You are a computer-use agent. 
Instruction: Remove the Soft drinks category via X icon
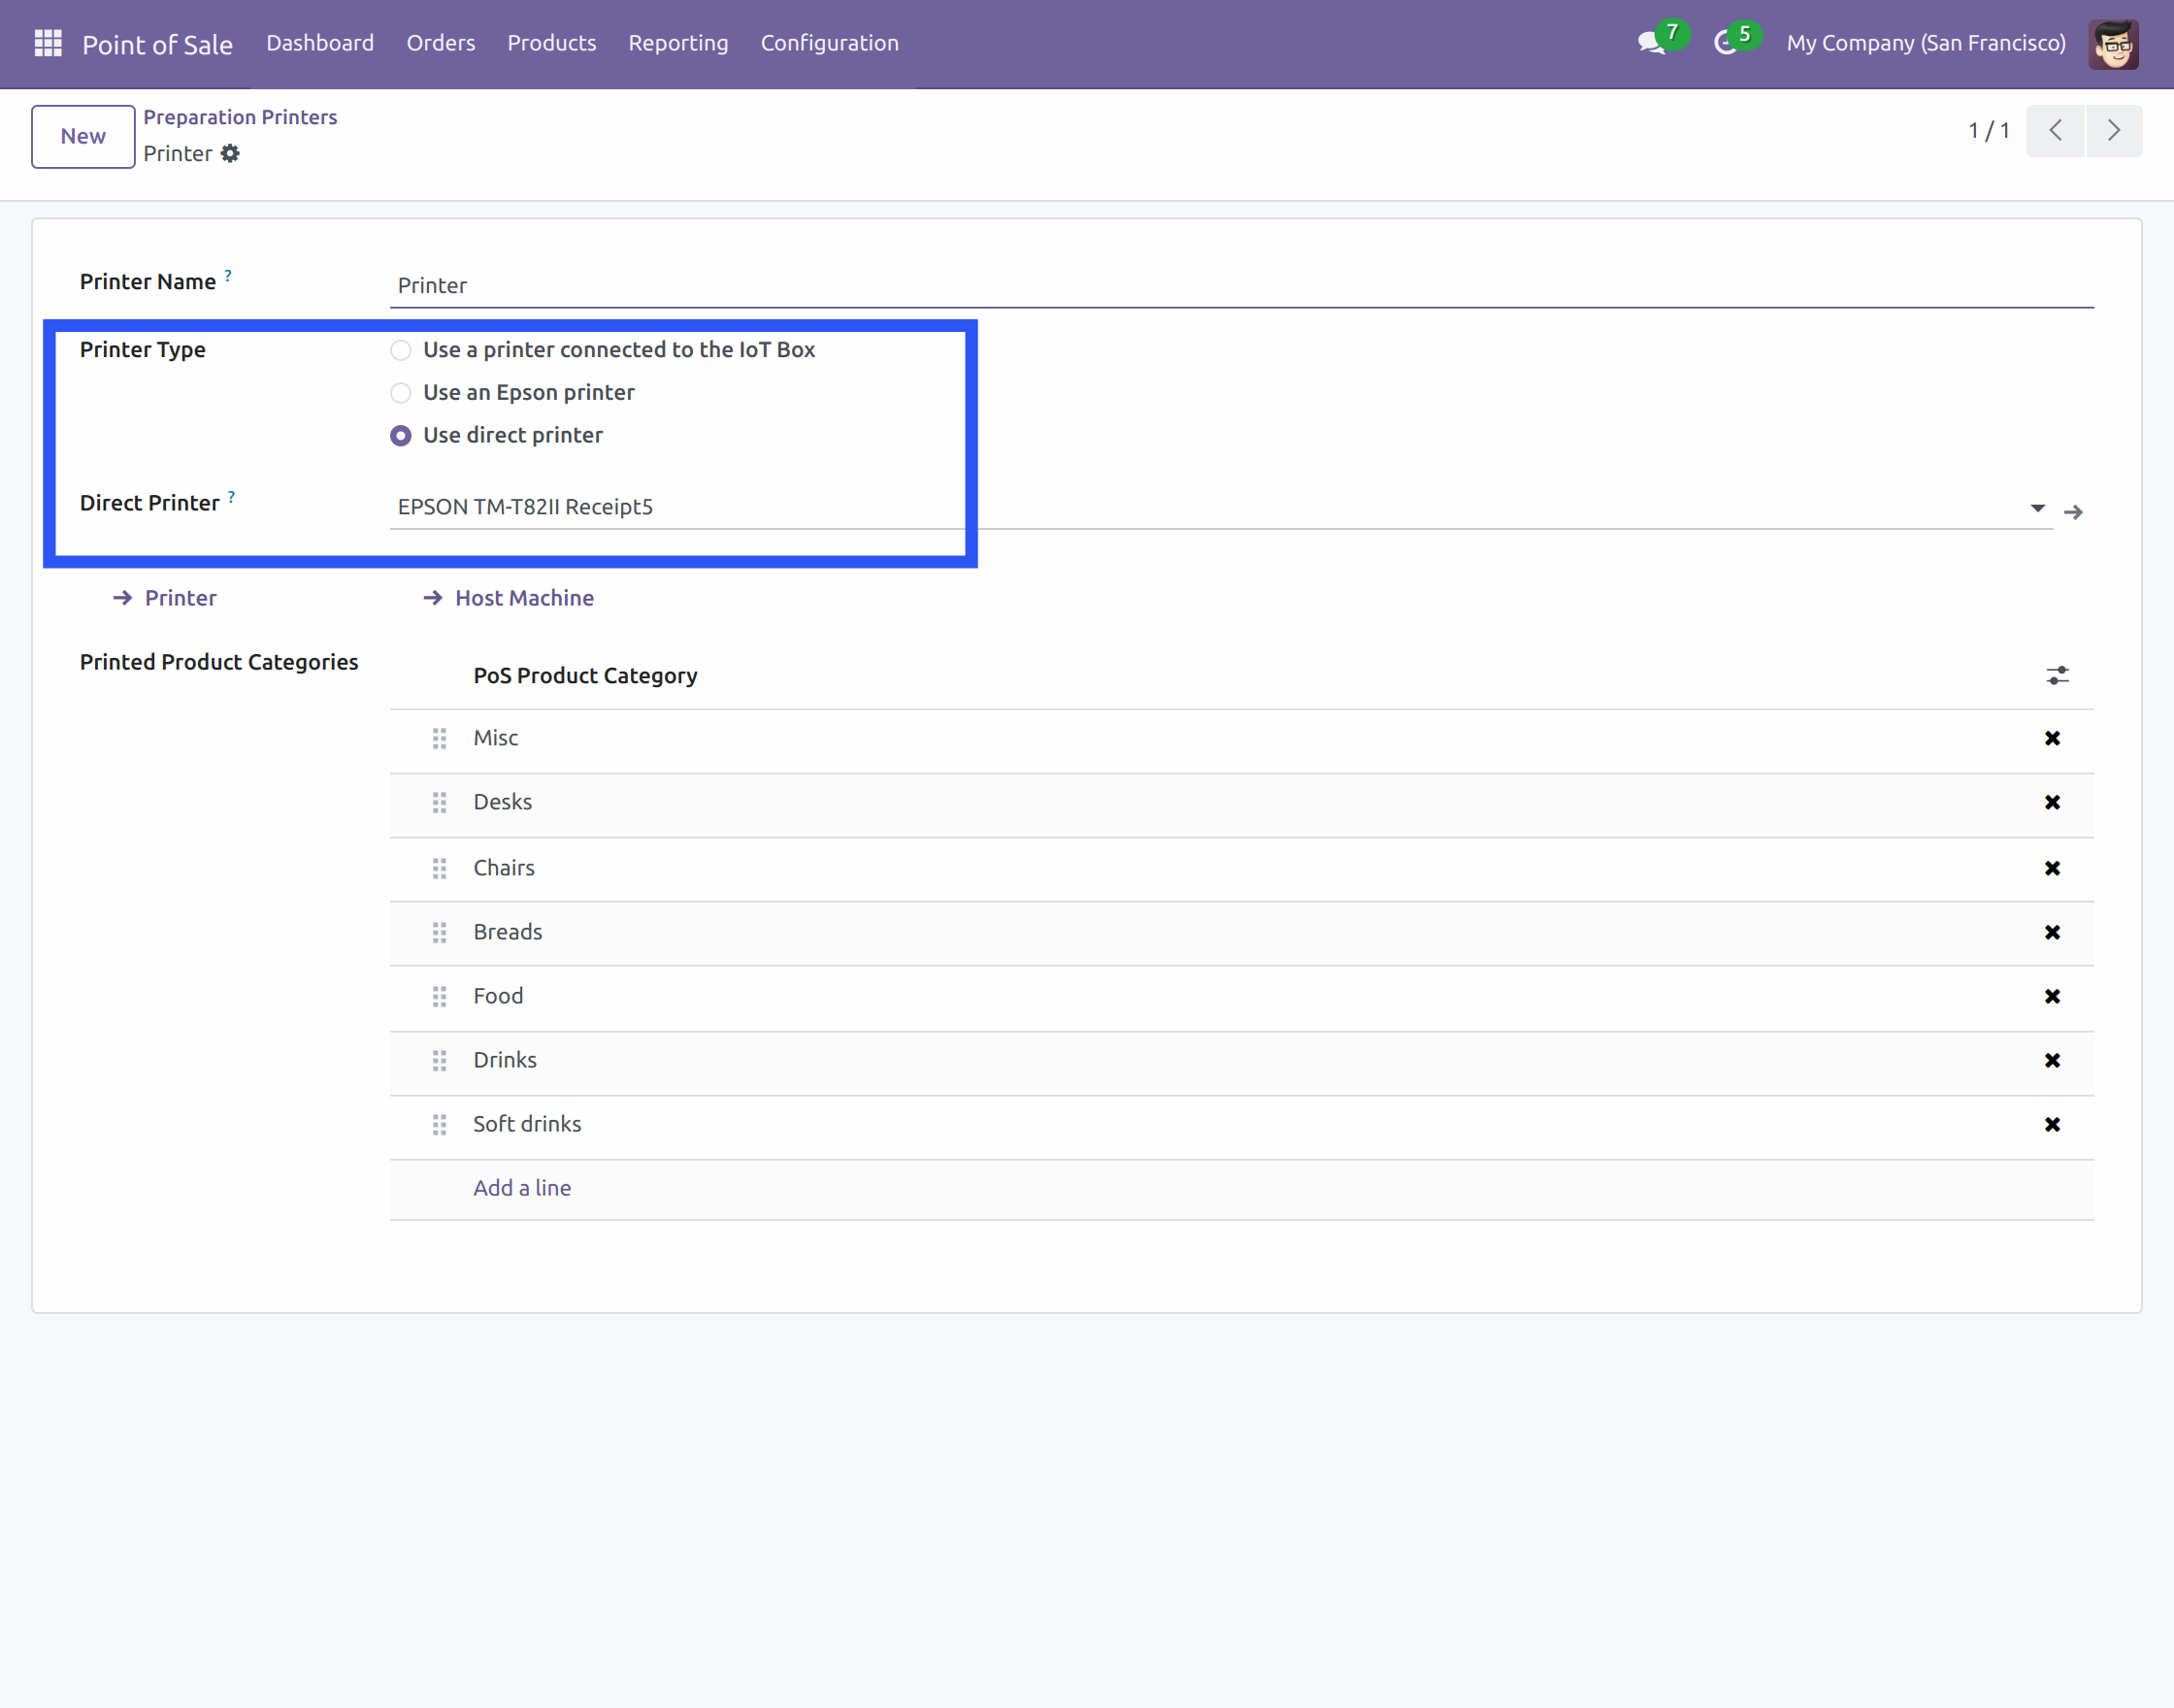click(x=2053, y=1124)
